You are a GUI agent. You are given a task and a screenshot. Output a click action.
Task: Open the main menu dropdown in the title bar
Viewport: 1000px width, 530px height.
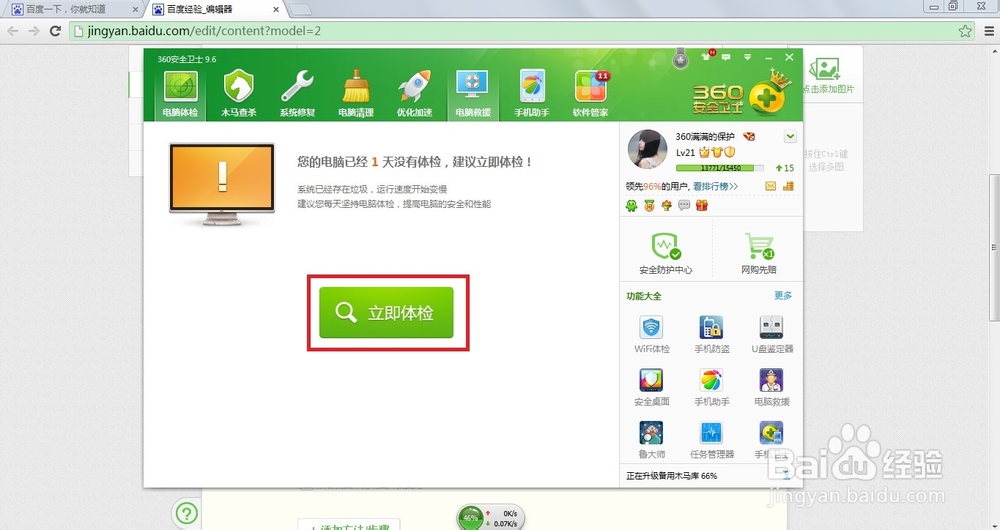(x=747, y=57)
